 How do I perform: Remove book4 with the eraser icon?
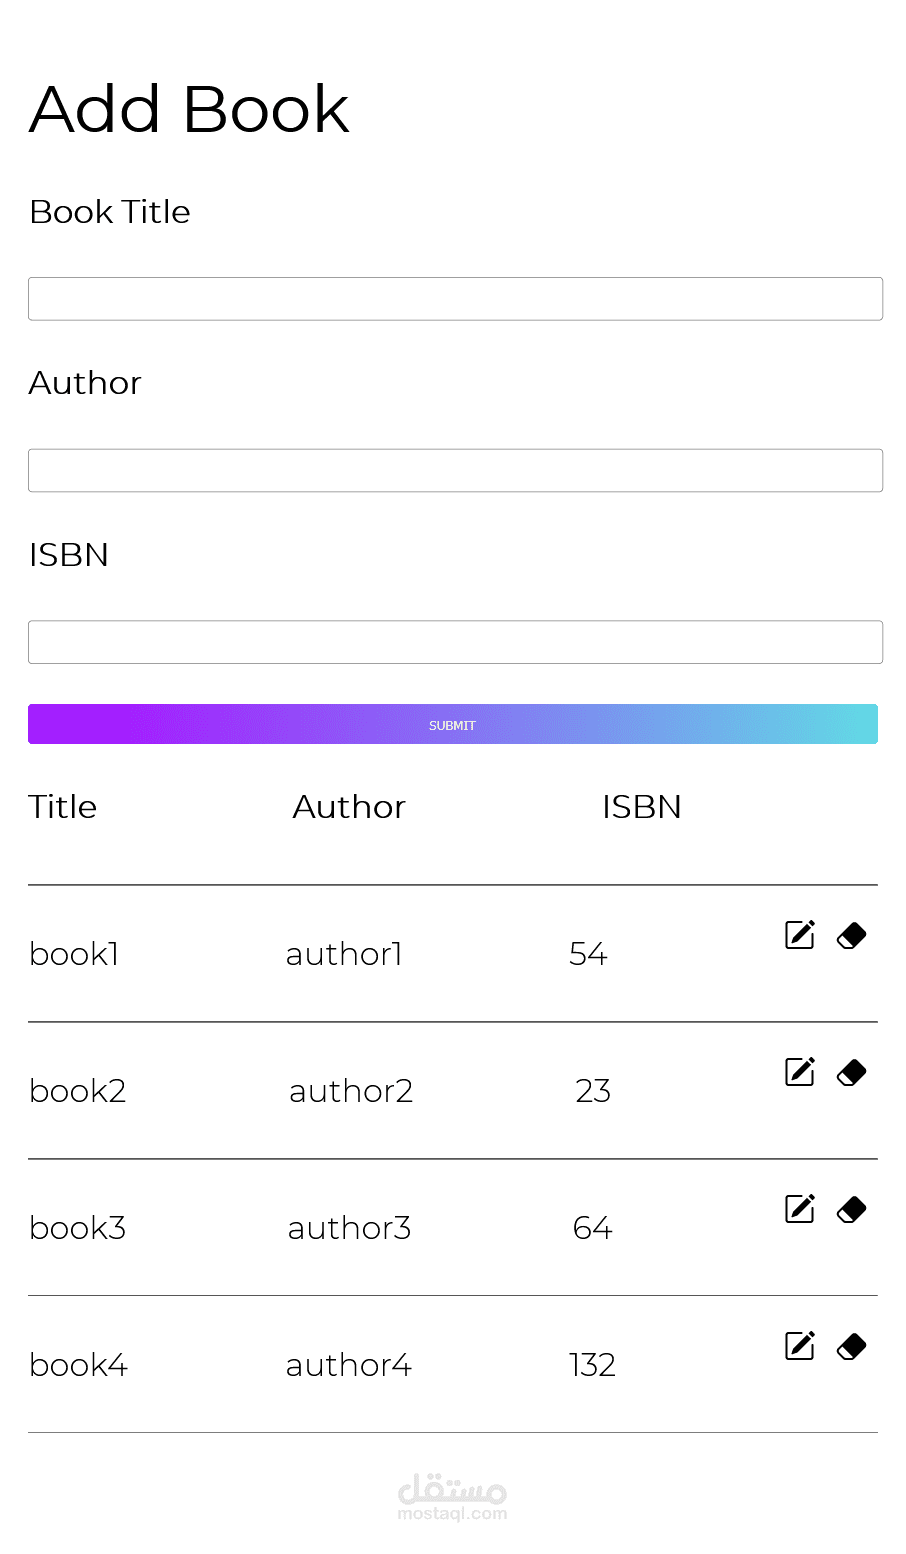[x=851, y=1347]
